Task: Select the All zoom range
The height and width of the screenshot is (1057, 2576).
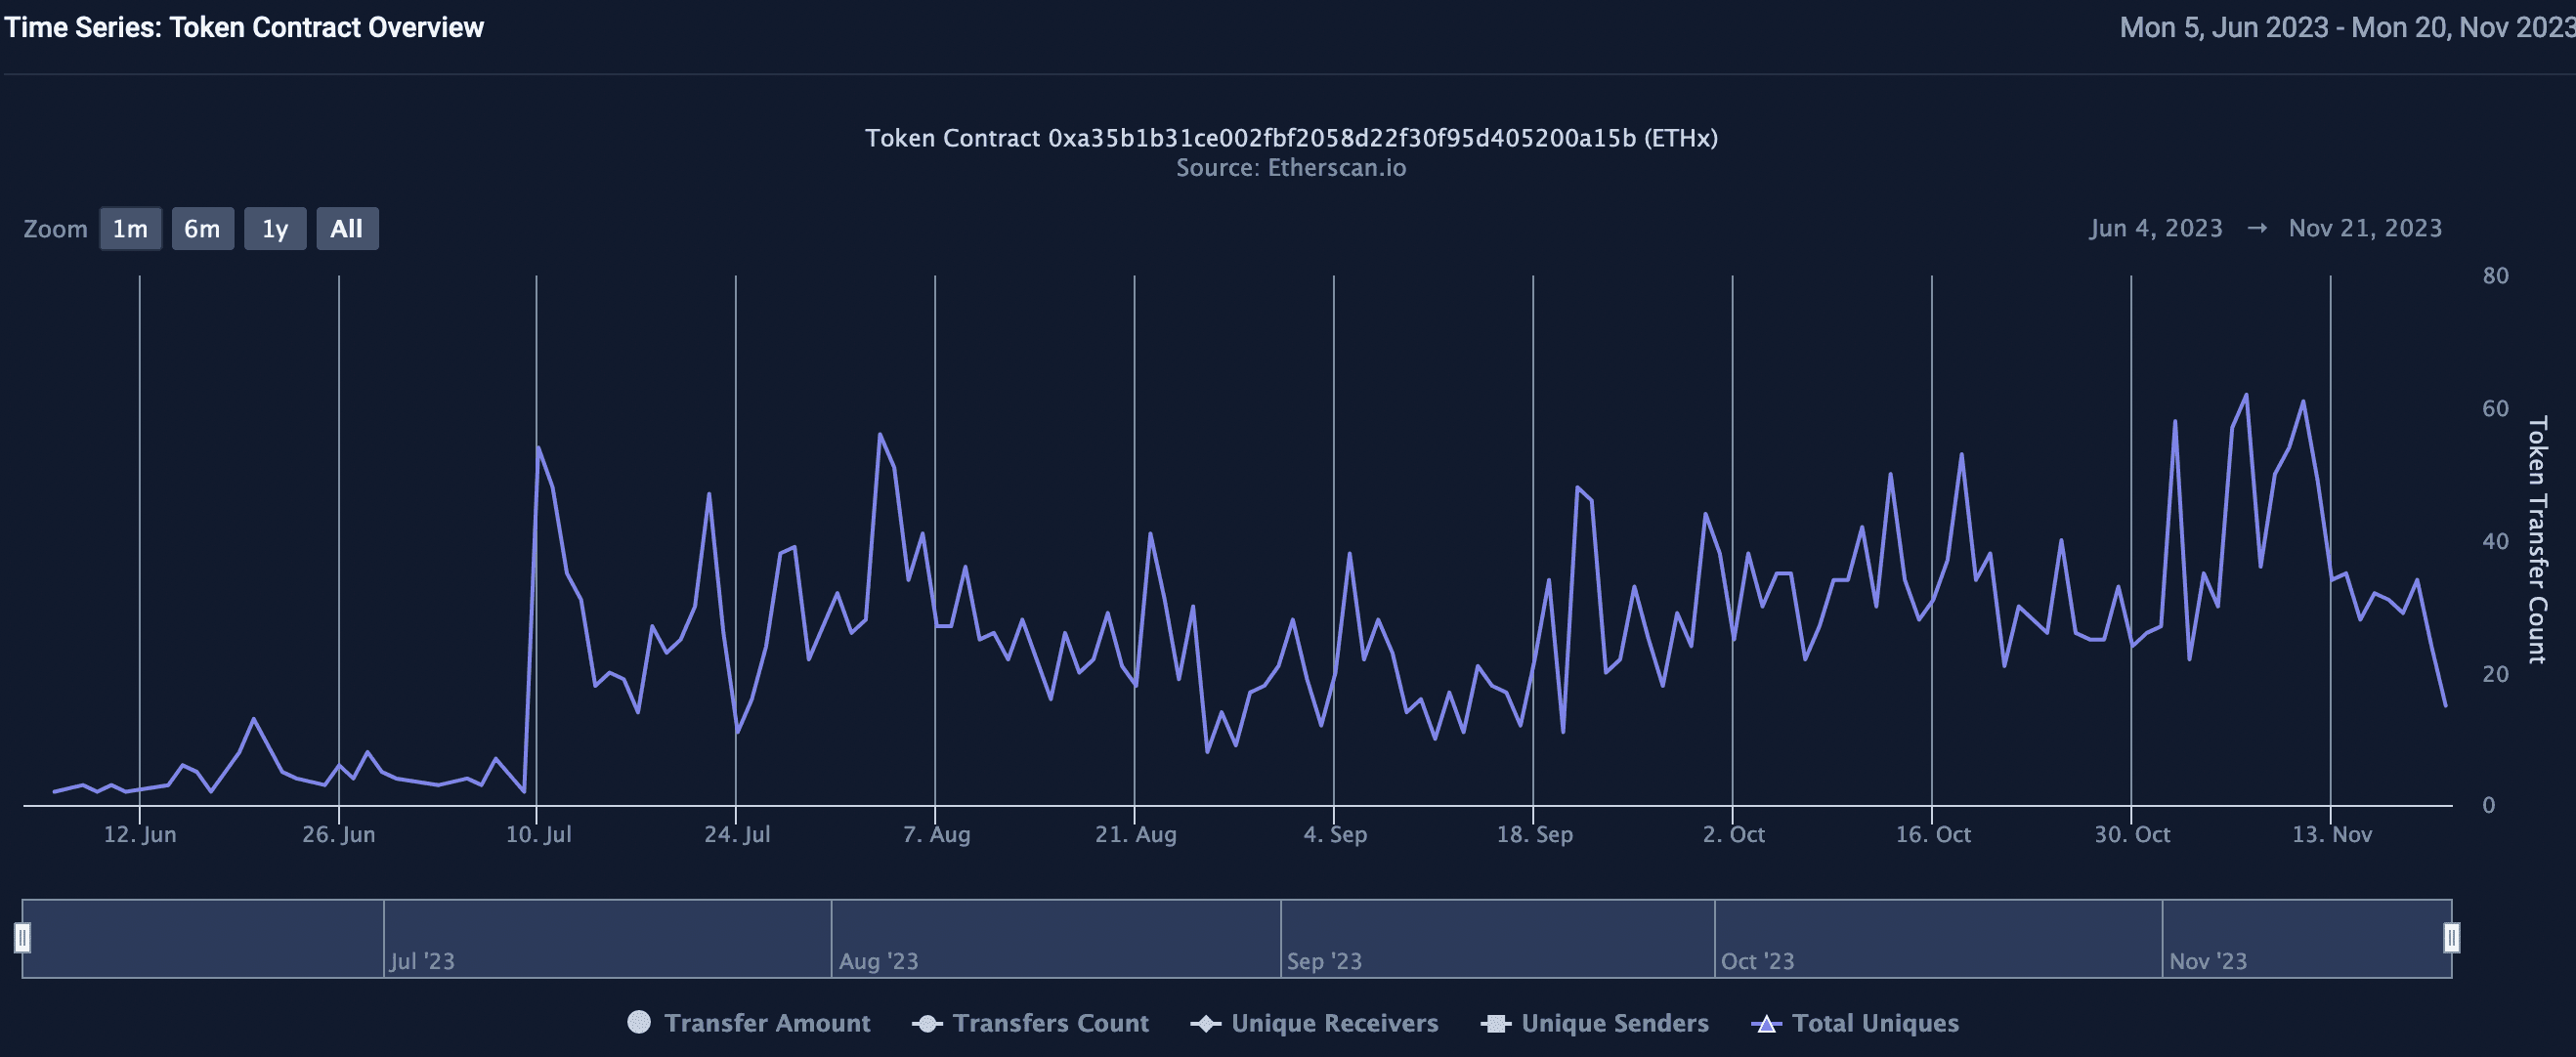Action: point(347,229)
